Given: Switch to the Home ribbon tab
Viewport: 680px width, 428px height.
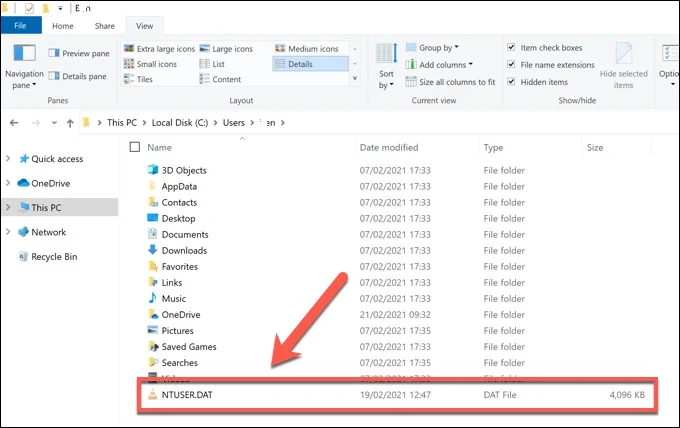Looking at the screenshot, I should pos(62,25).
